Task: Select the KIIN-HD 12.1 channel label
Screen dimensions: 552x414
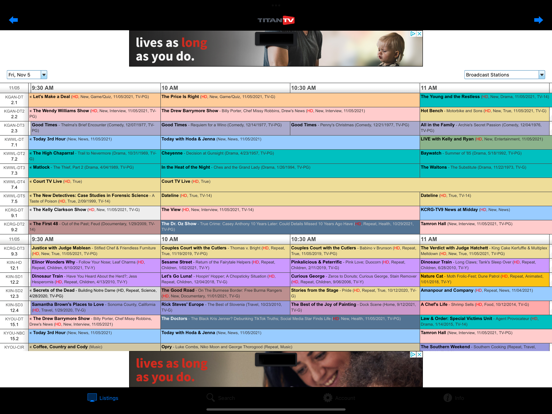Action: [14, 265]
